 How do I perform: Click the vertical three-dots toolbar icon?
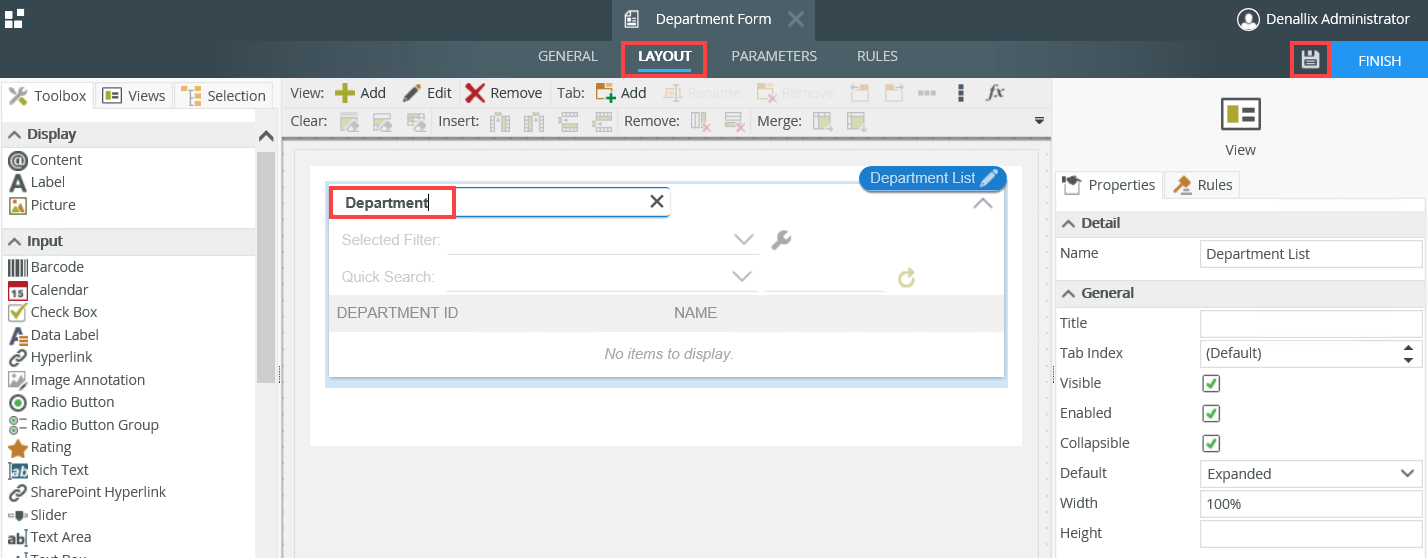click(x=961, y=93)
